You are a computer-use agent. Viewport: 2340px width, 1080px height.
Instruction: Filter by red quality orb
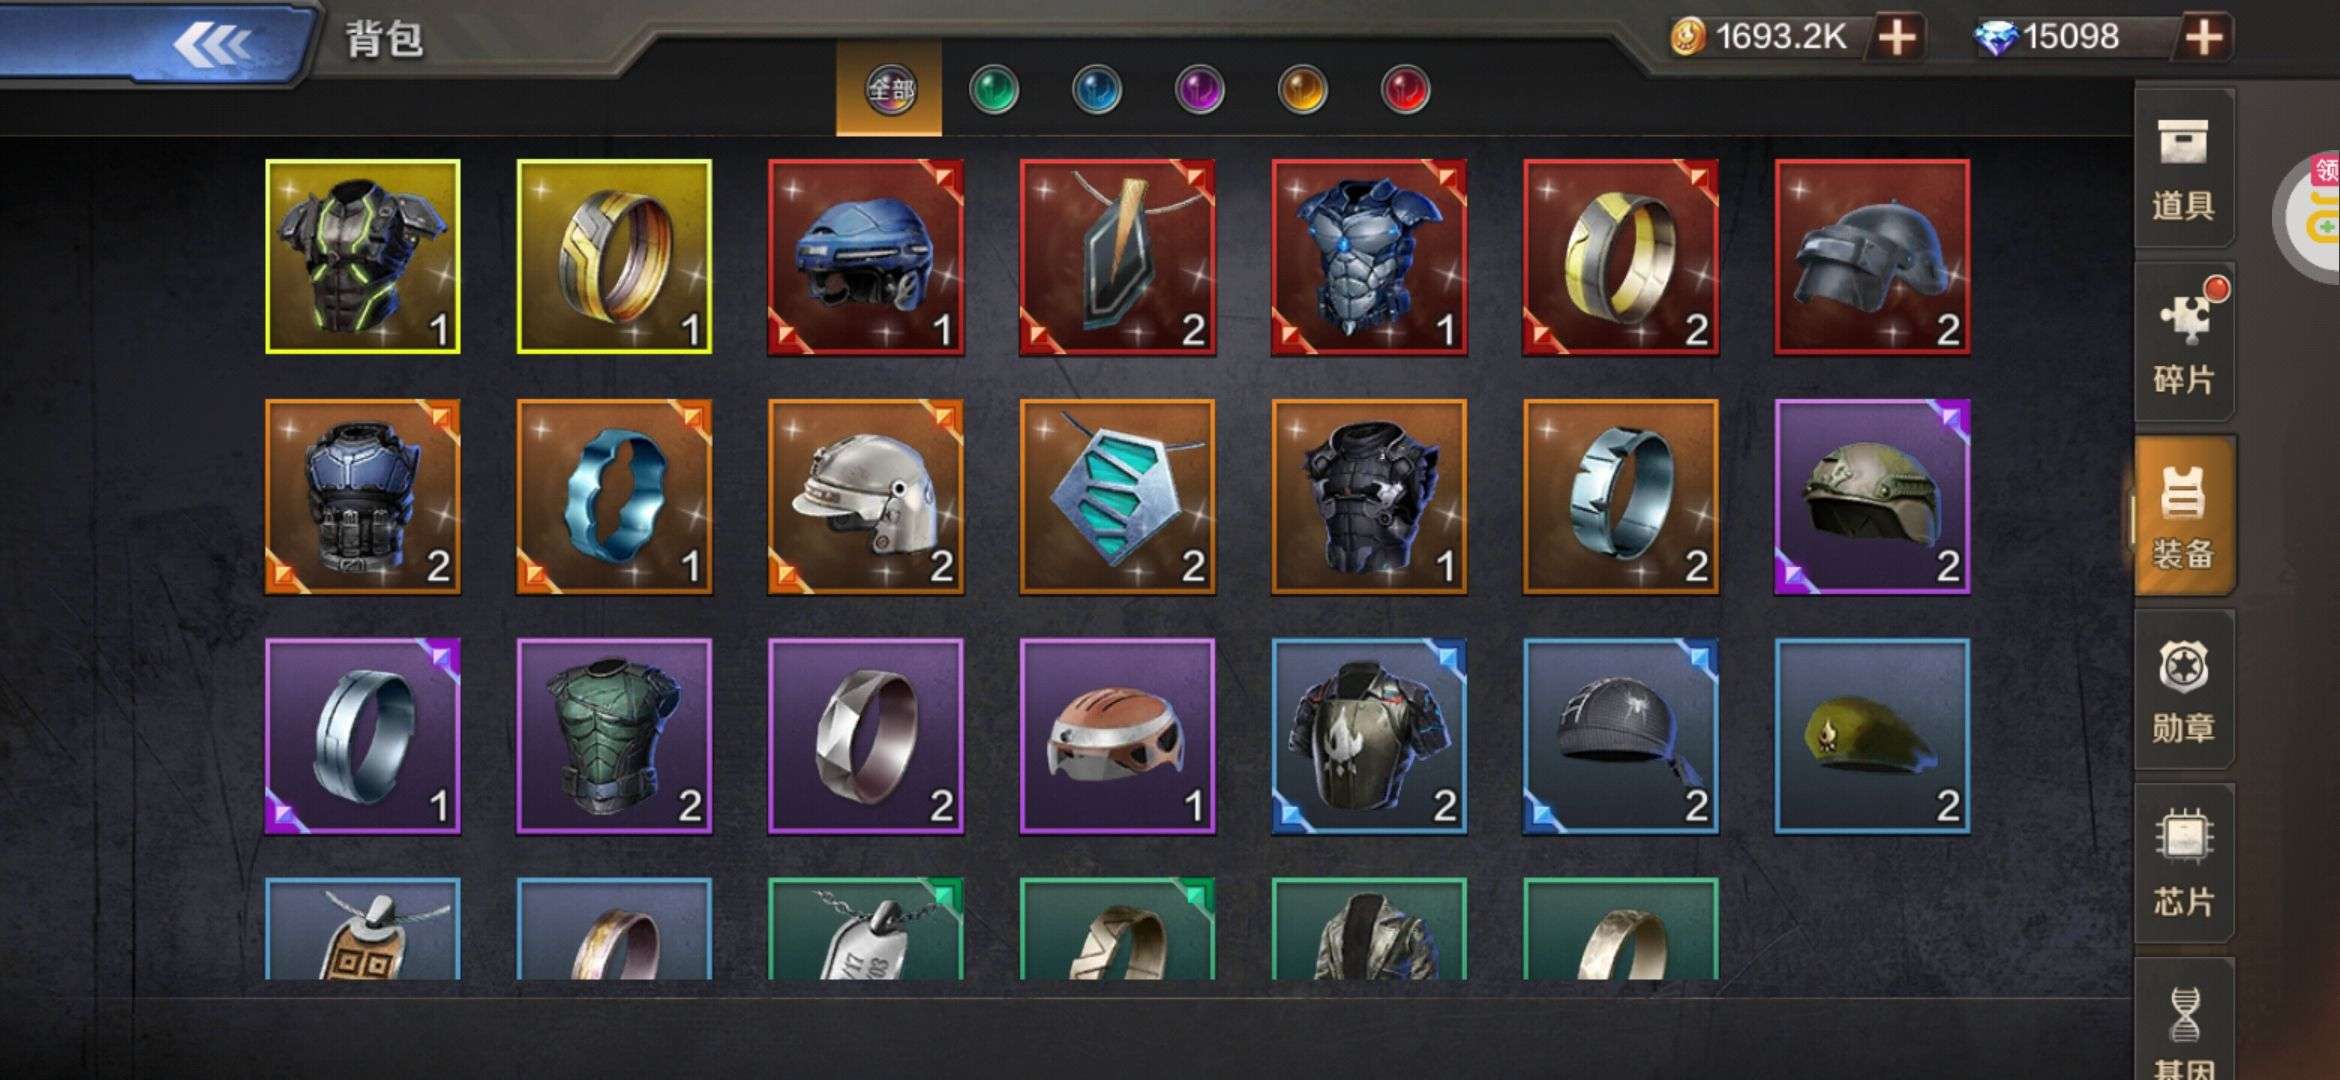point(1405,91)
